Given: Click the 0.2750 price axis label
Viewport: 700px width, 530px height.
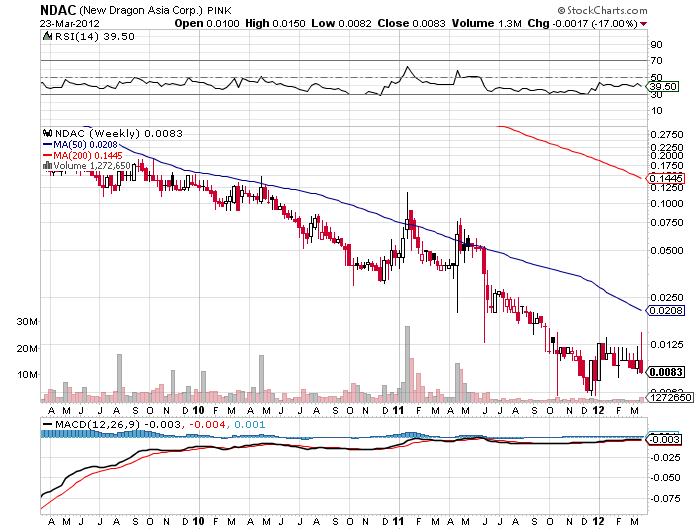Looking at the screenshot, I should click(x=667, y=134).
